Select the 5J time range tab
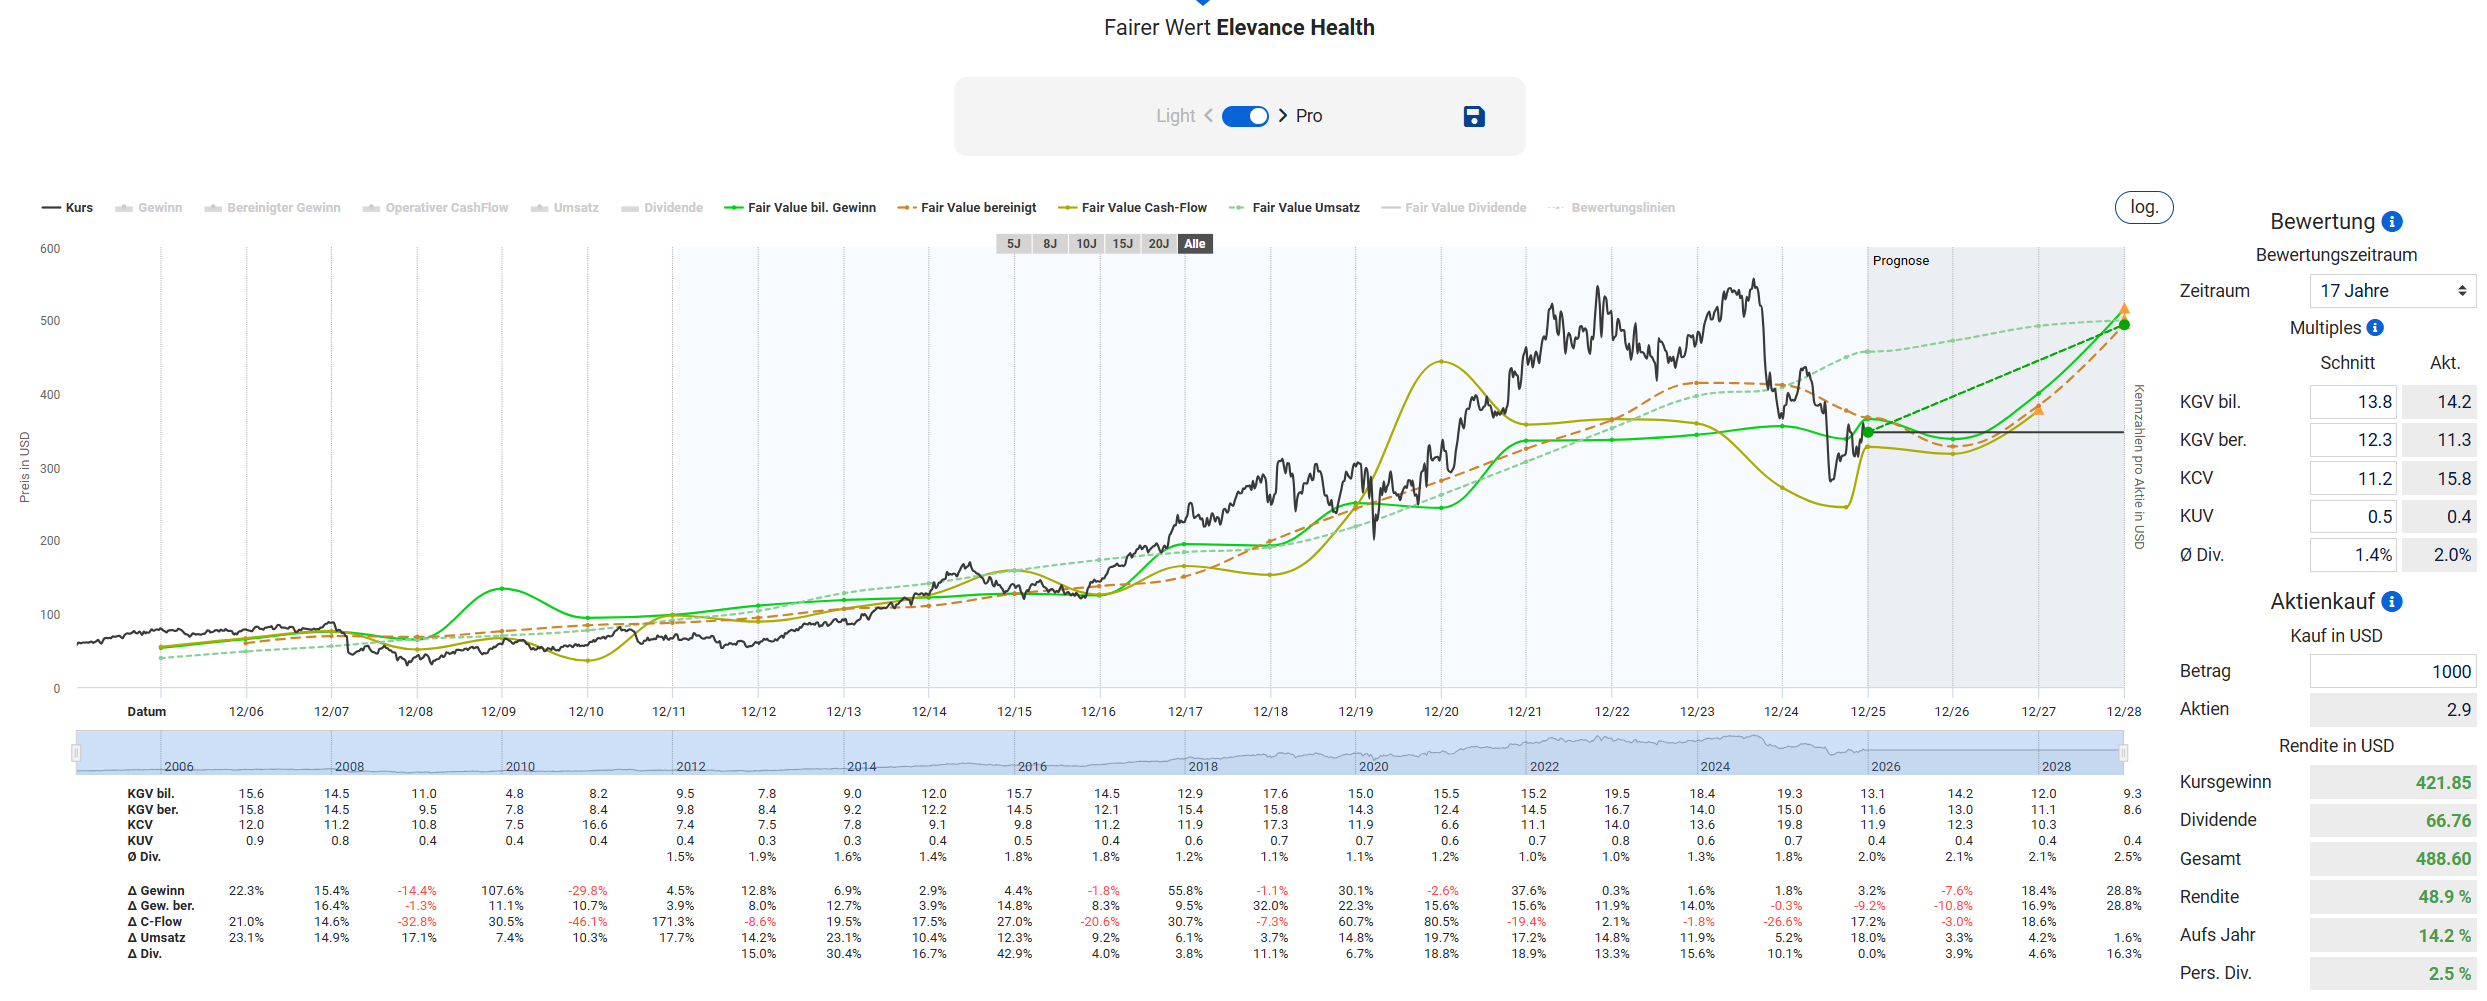This screenshot has height=1001, width=2487. click(1013, 244)
